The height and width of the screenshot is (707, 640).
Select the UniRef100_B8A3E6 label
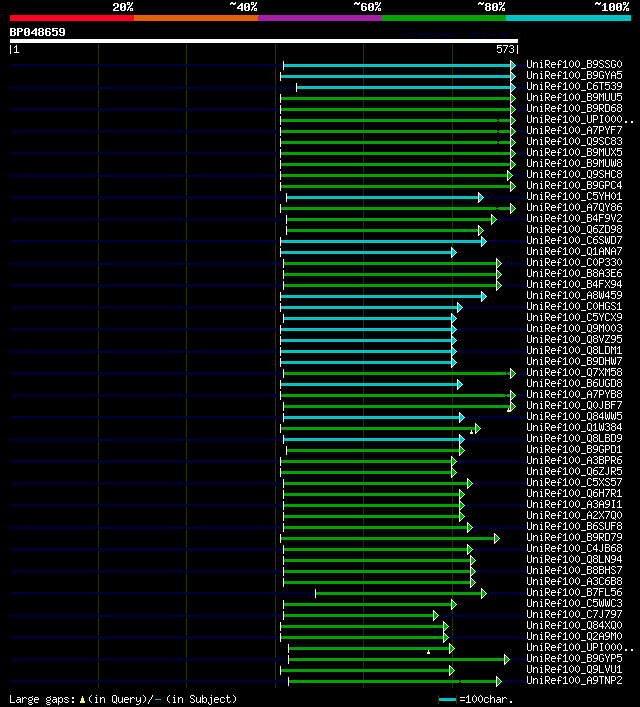click(x=574, y=273)
